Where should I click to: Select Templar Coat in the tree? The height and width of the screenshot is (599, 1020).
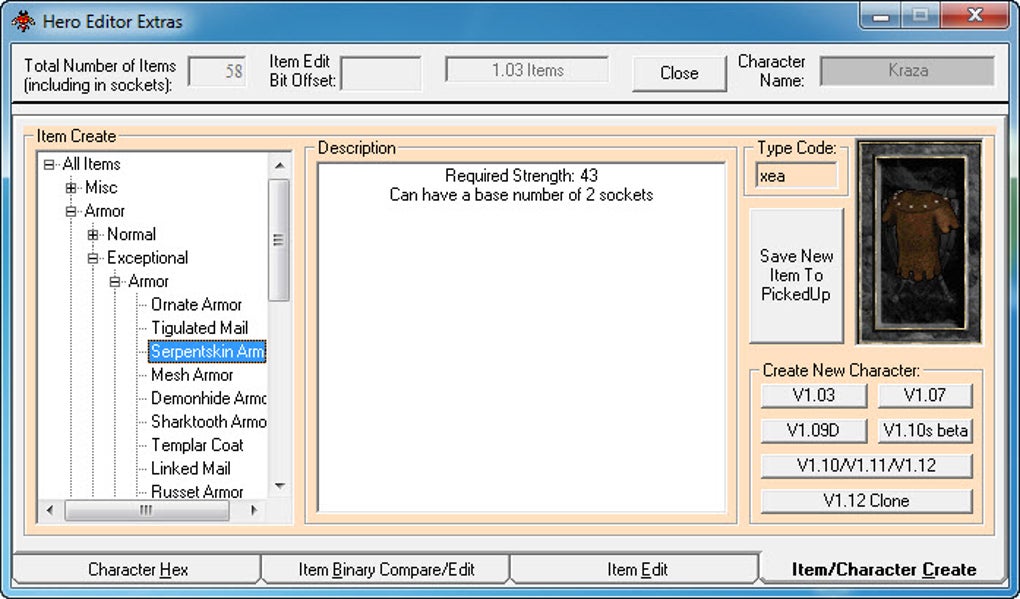pyautogui.click(x=197, y=445)
